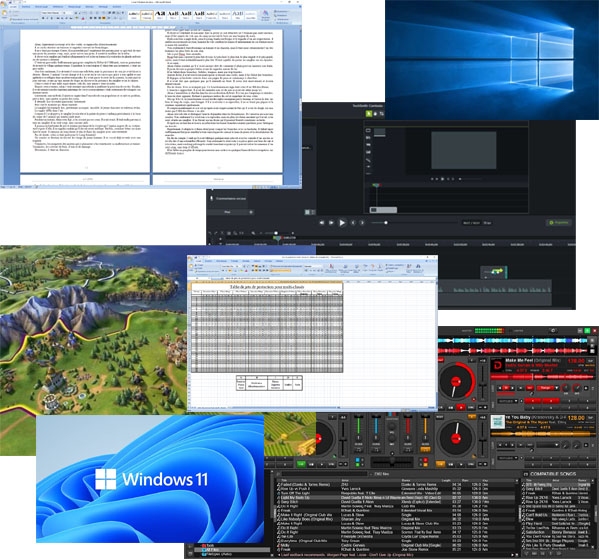
Task: Click the top red DJ deck jog wheel
Action: [456, 381]
